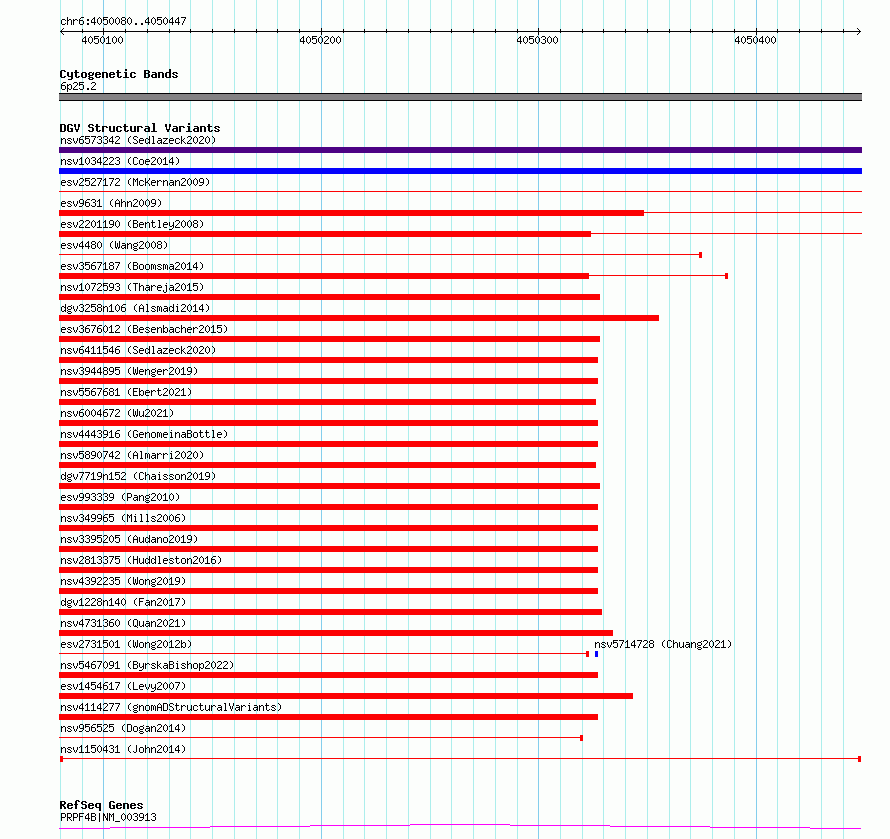Open variant esv4480 (Wang2008)

[x=114, y=245]
